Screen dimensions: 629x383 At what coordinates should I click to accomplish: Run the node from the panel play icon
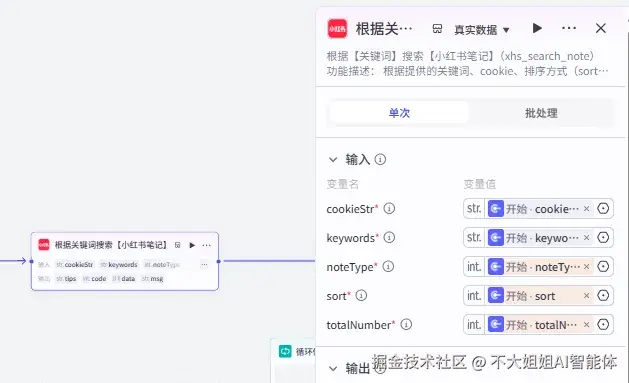[537, 28]
